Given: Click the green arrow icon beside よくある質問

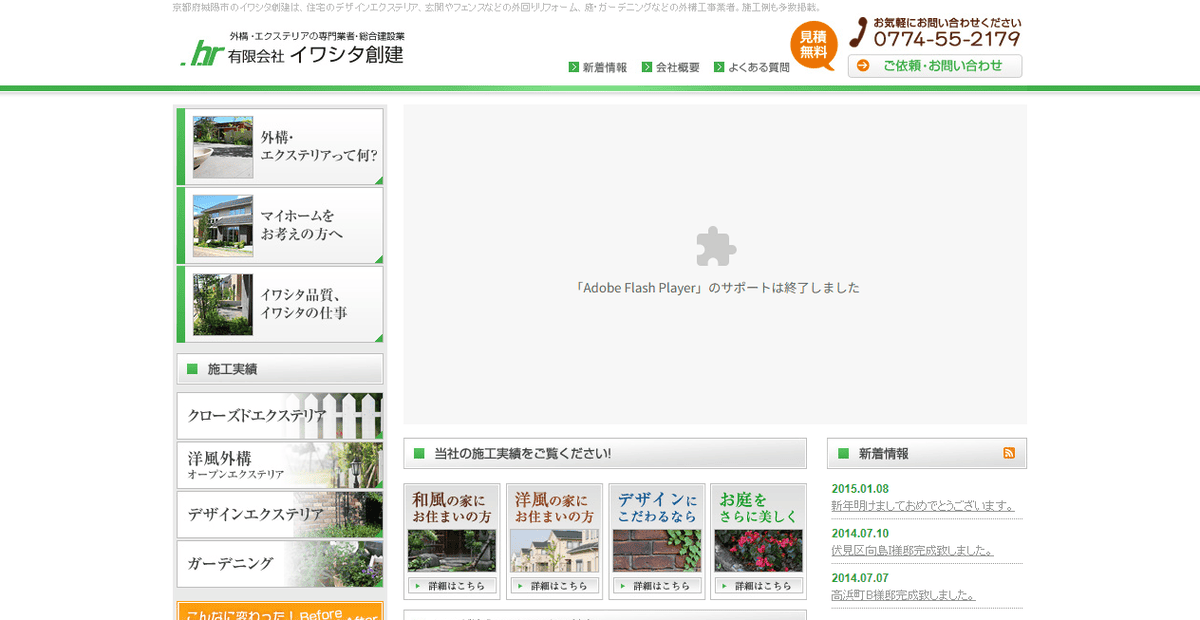Looking at the screenshot, I should 719,67.
